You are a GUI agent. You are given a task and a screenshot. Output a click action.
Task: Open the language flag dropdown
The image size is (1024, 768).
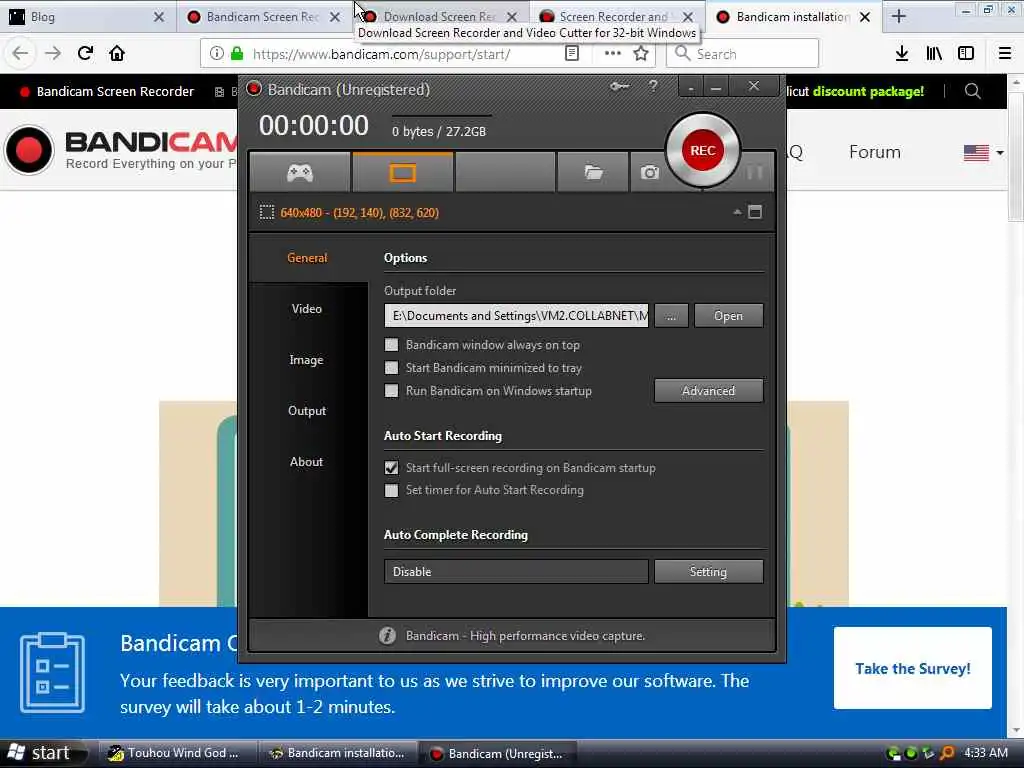coord(984,153)
